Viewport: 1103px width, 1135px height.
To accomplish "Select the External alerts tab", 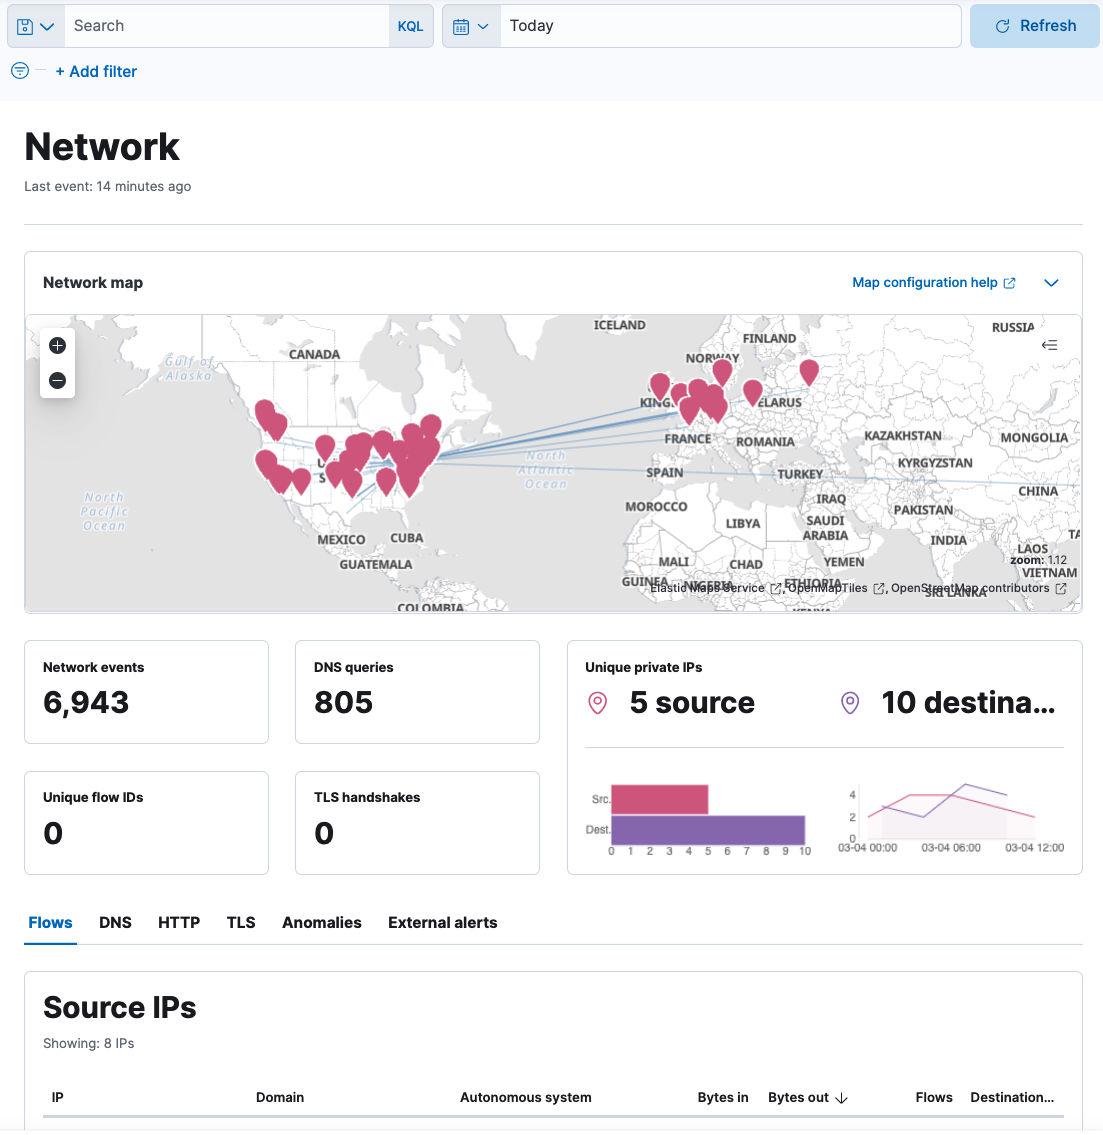I will click(442, 923).
